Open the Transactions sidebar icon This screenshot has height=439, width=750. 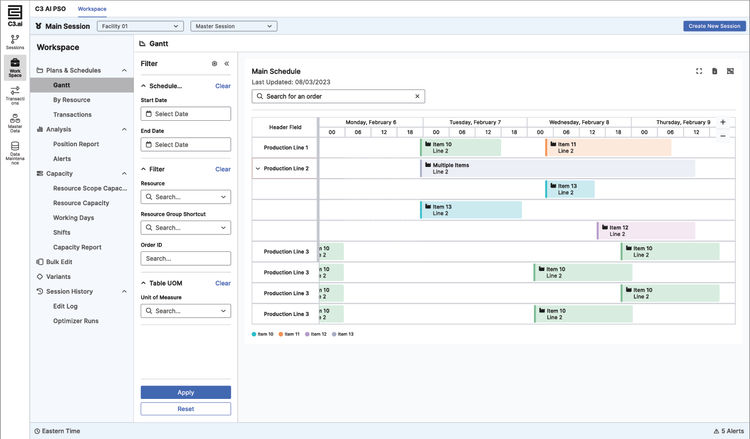click(x=15, y=95)
